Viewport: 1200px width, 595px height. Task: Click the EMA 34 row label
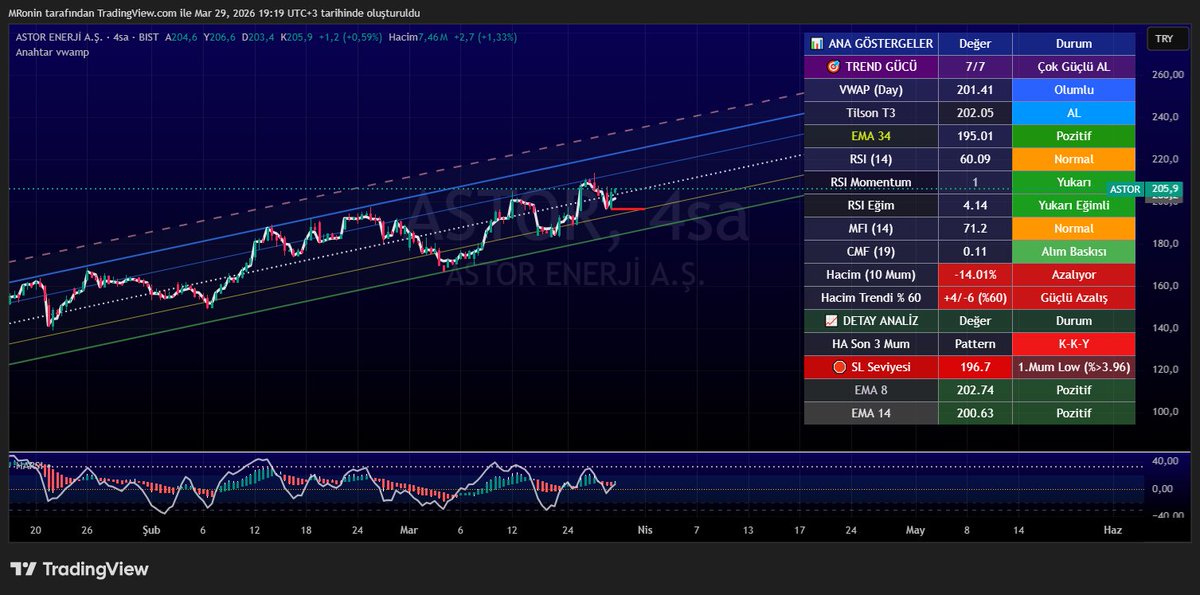(x=871, y=136)
